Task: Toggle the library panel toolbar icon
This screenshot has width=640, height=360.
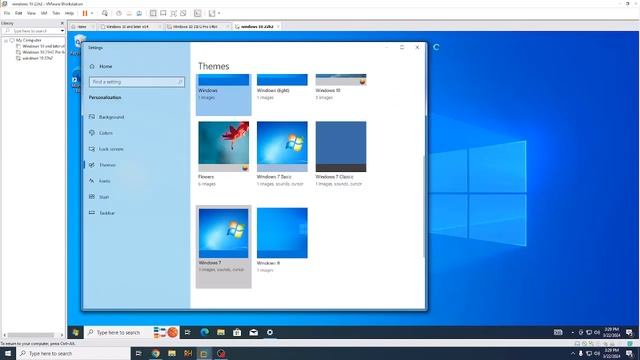Action: (153, 13)
